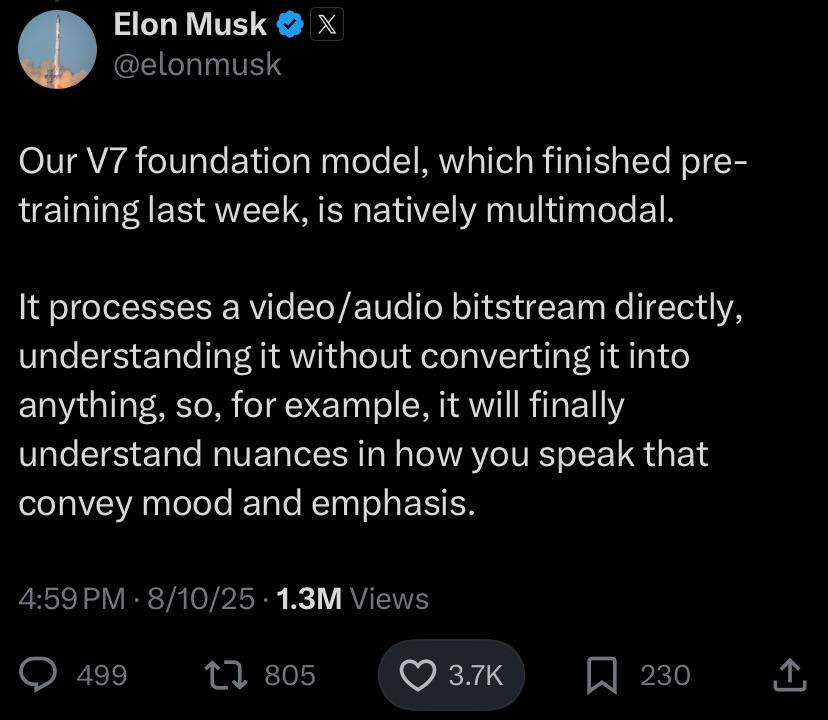Click the 3.7K likes count
The height and width of the screenshot is (720, 828).
click(x=476, y=675)
